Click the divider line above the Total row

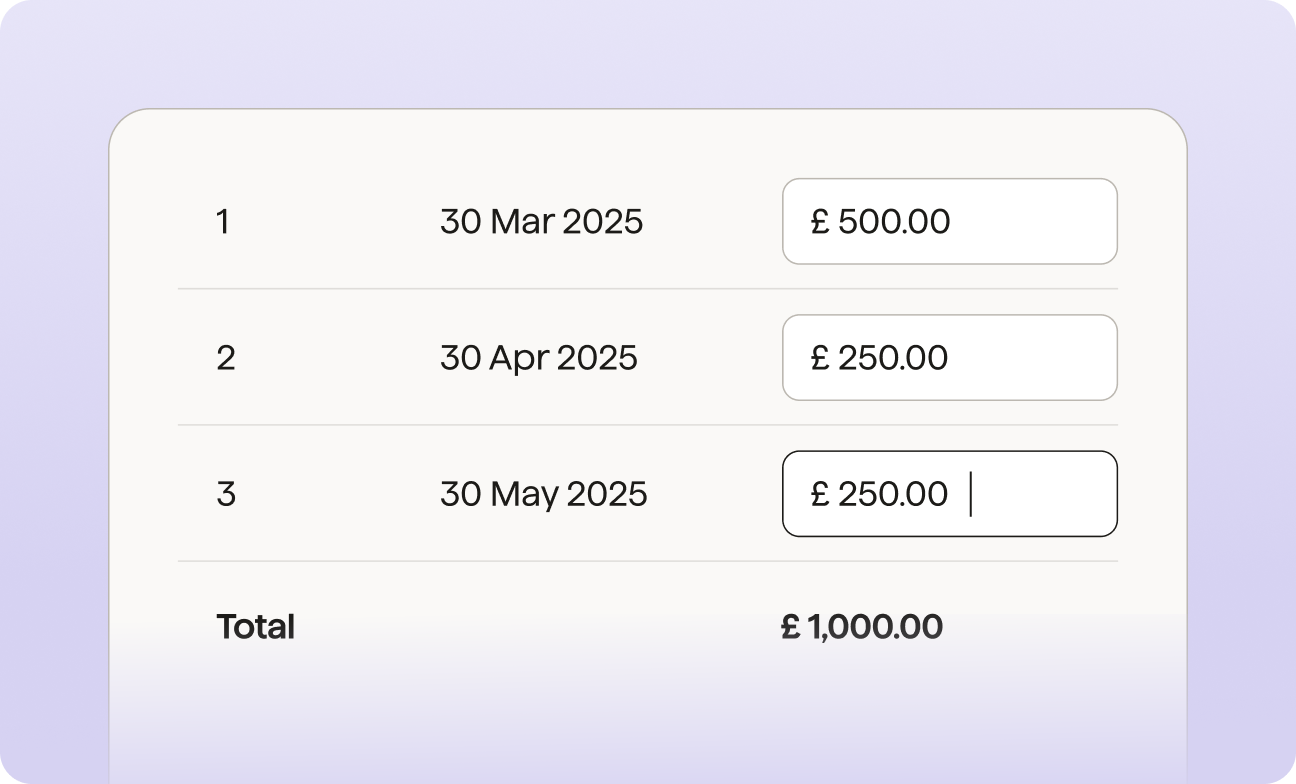(647, 561)
